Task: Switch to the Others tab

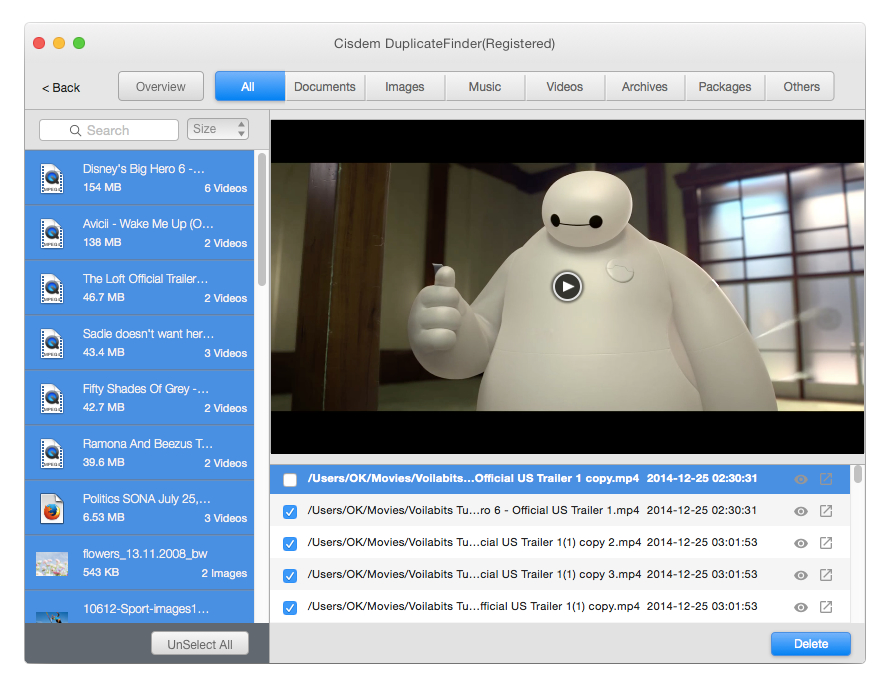Action: coord(801,86)
